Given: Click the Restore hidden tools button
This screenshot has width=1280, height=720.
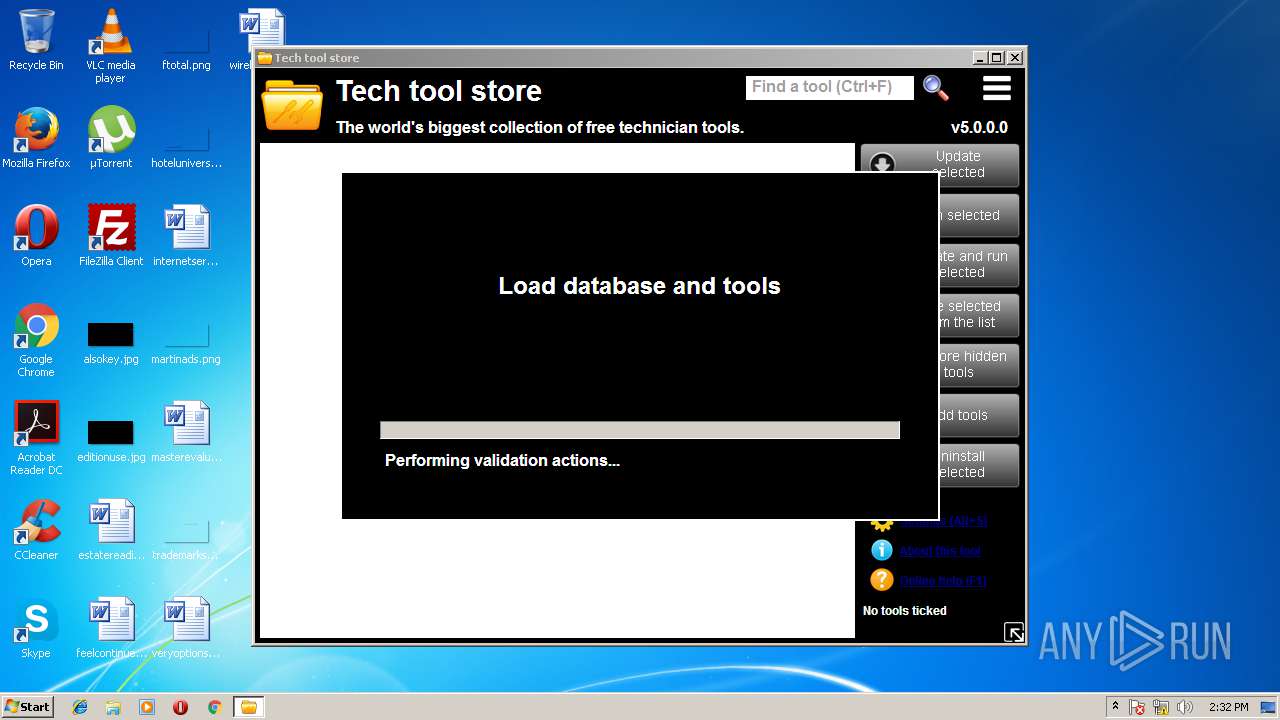Looking at the screenshot, I should click(x=978, y=365).
